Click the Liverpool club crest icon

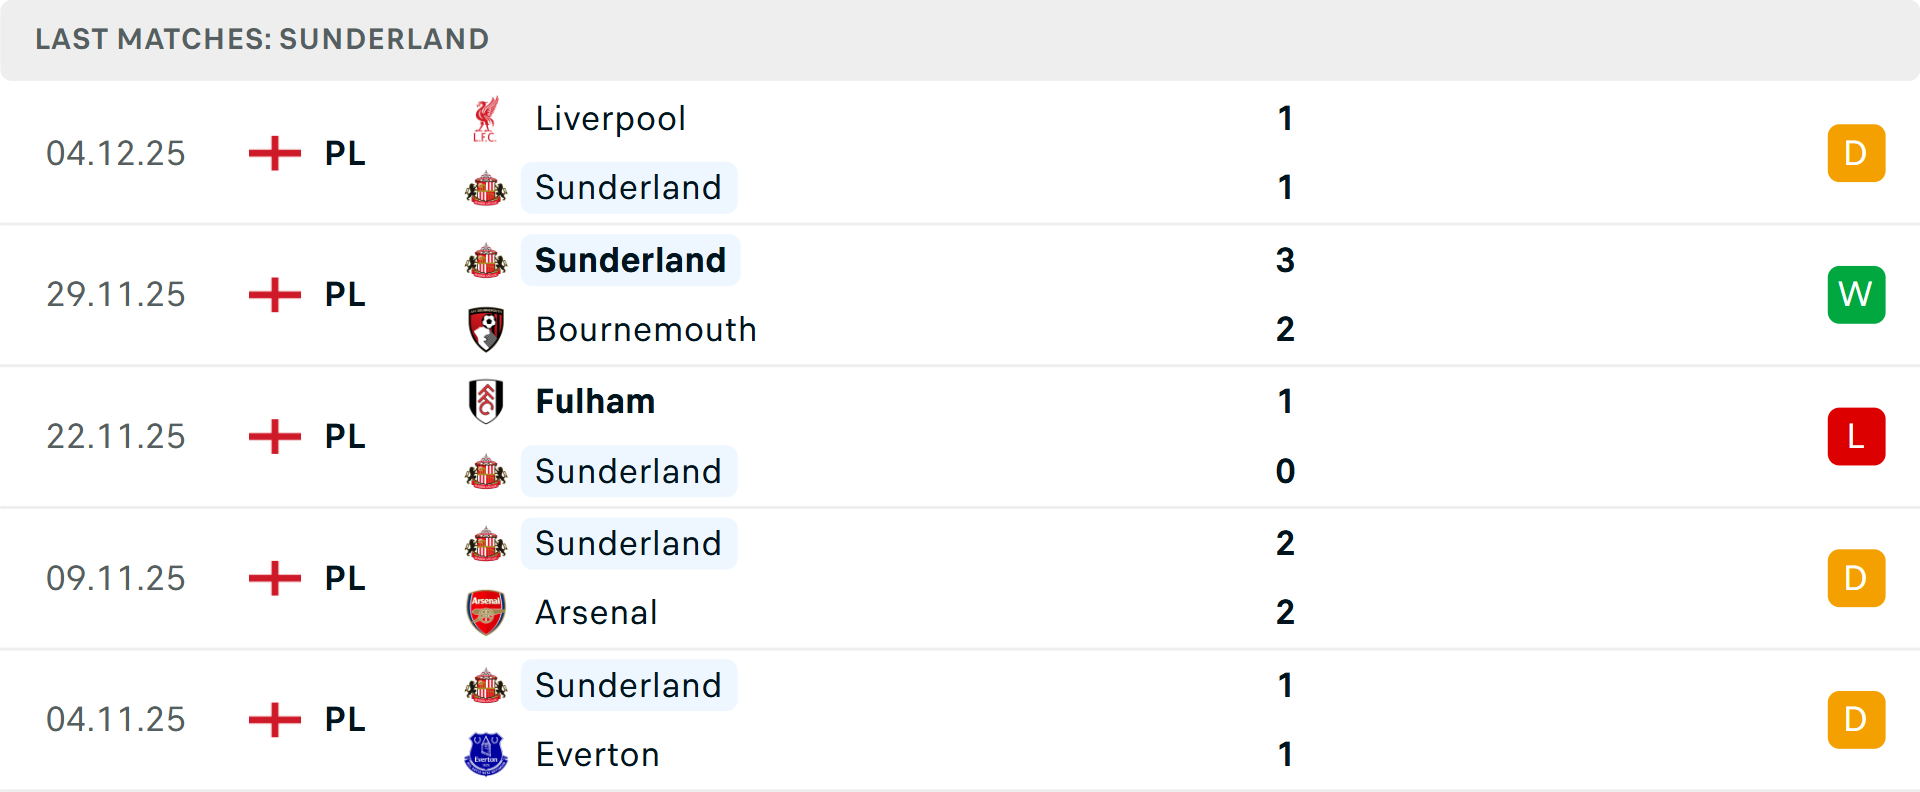486,119
